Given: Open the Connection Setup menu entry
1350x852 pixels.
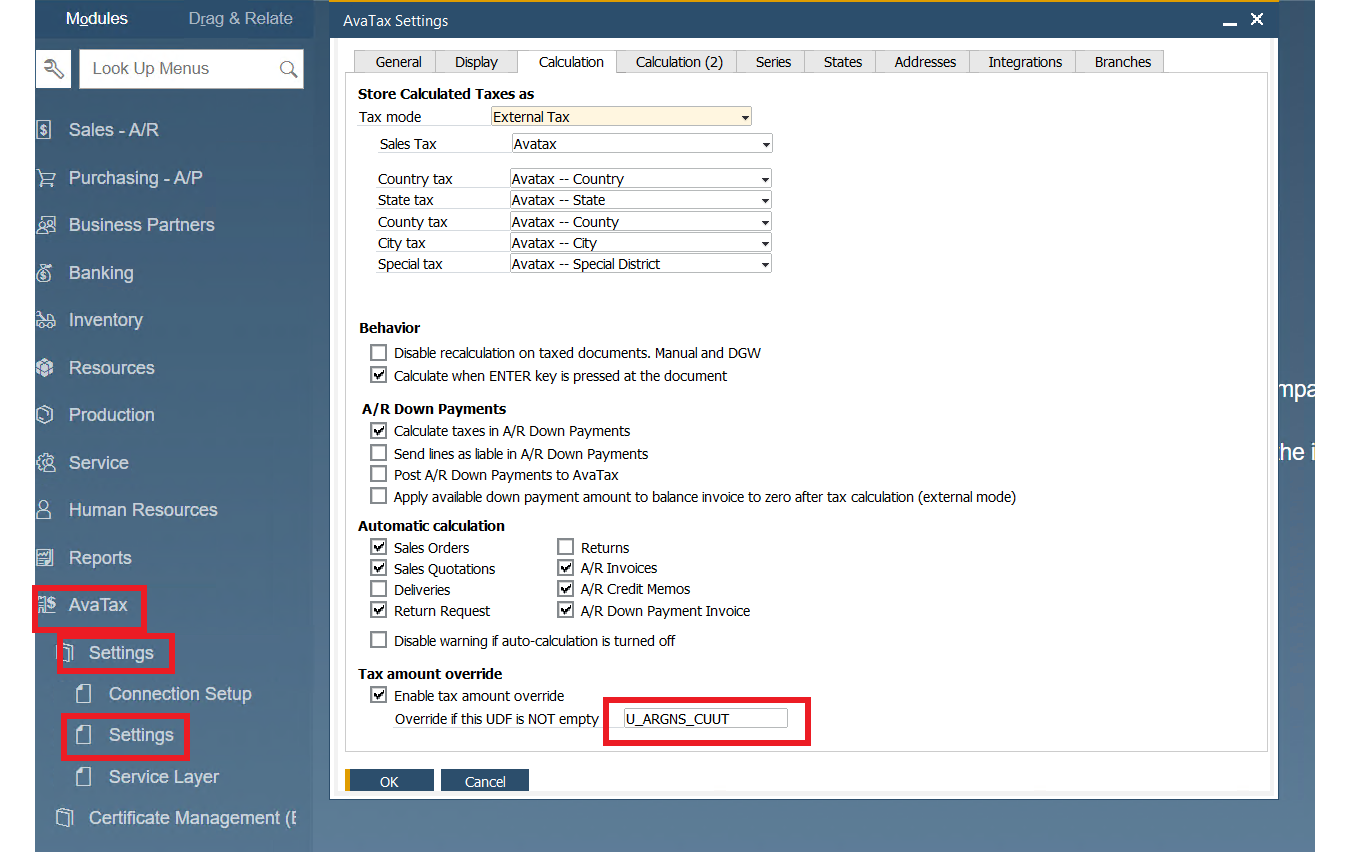Looking at the screenshot, I should point(180,694).
